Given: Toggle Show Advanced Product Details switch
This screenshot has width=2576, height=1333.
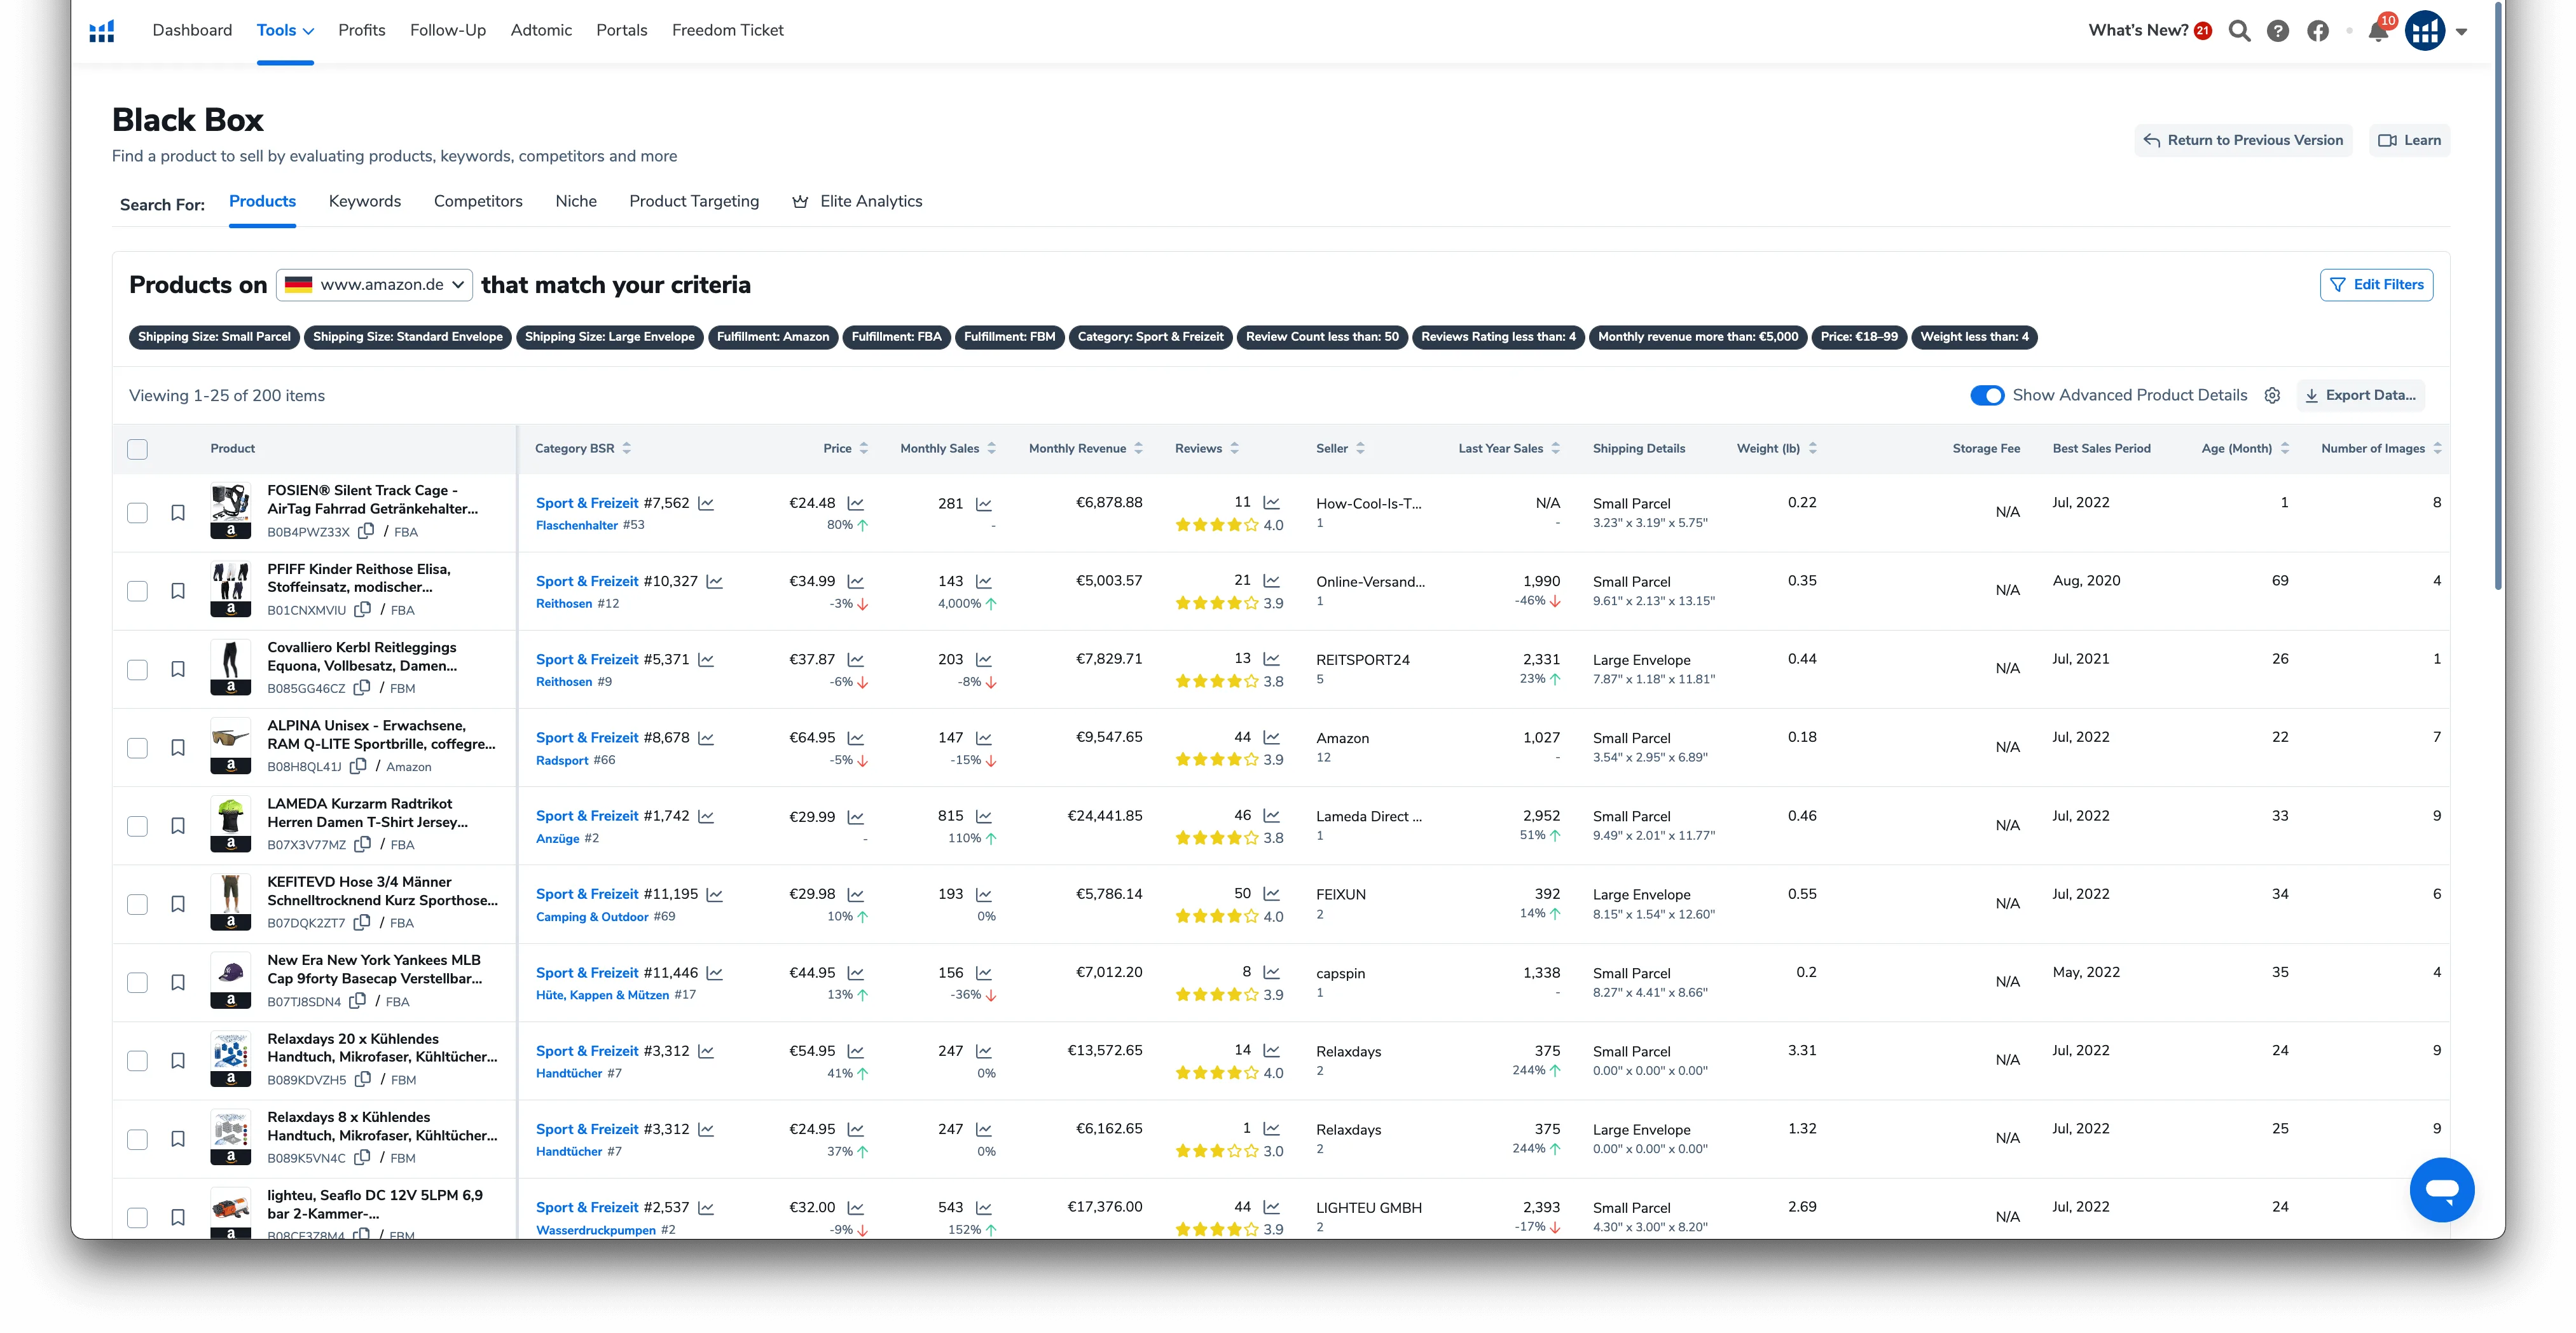Looking at the screenshot, I should click(x=1986, y=395).
